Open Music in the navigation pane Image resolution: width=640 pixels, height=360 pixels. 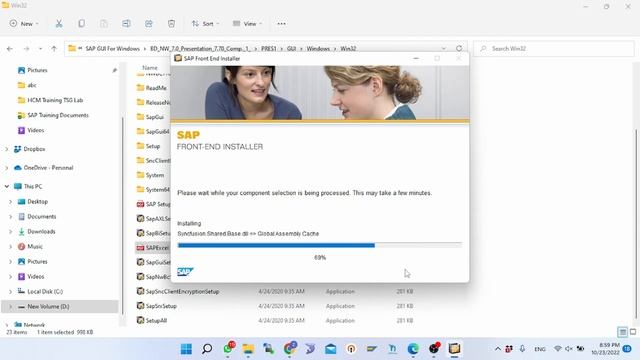pos(35,247)
